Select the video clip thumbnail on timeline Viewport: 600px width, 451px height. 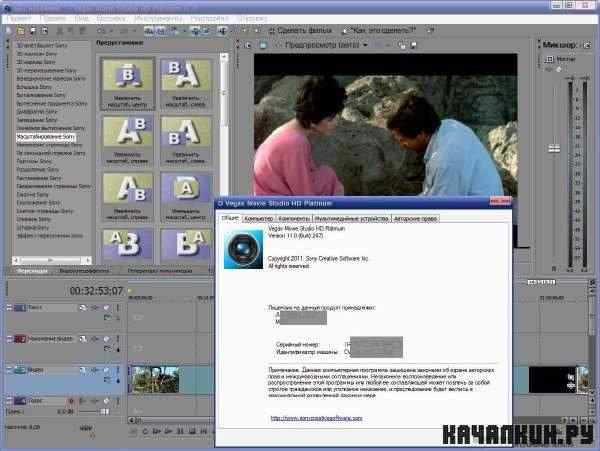pos(155,379)
